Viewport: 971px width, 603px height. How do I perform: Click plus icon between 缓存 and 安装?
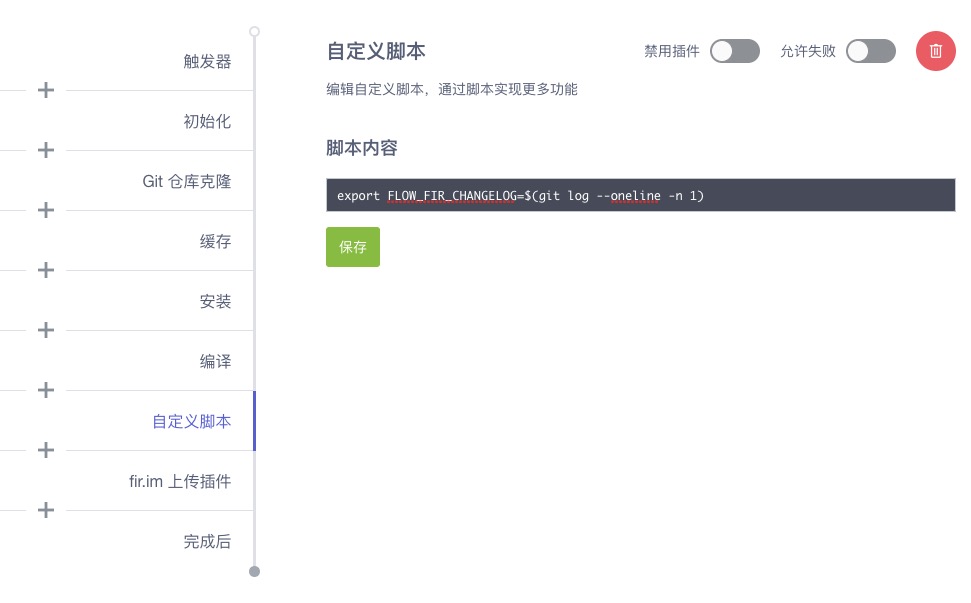[45, 270]
